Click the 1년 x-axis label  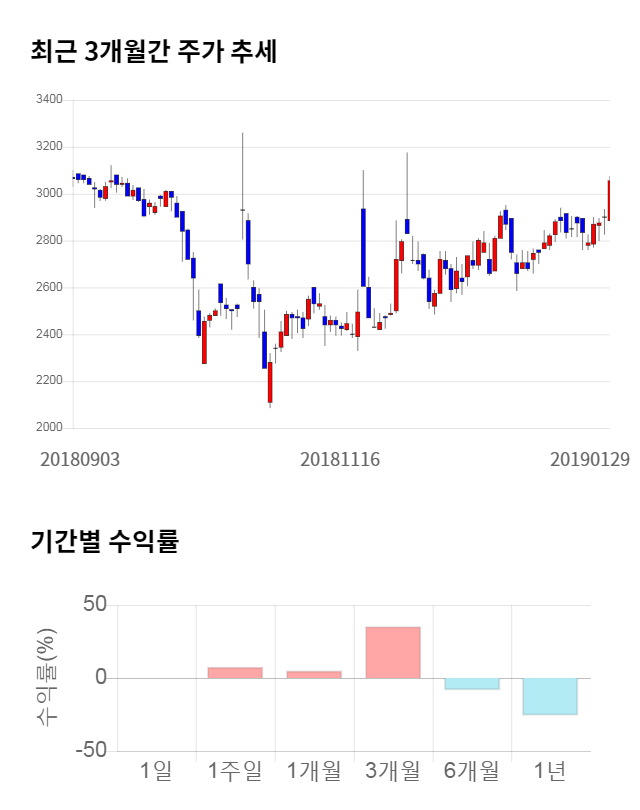551,771
